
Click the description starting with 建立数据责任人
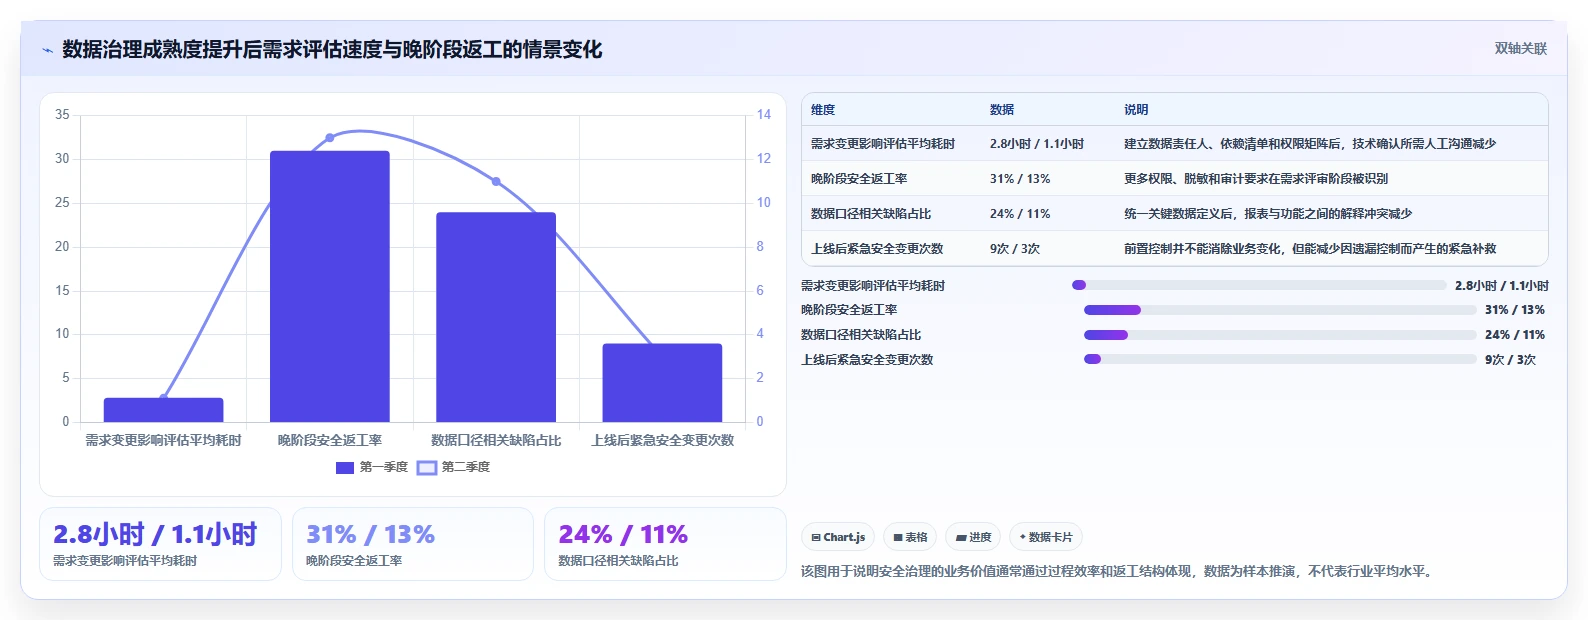pos(1310,144)
